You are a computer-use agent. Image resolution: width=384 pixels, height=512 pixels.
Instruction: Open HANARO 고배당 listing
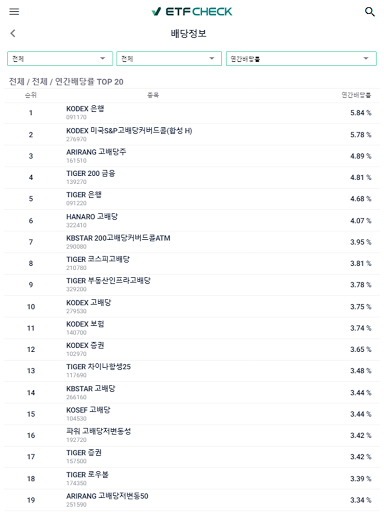click(x=192, y=221)
